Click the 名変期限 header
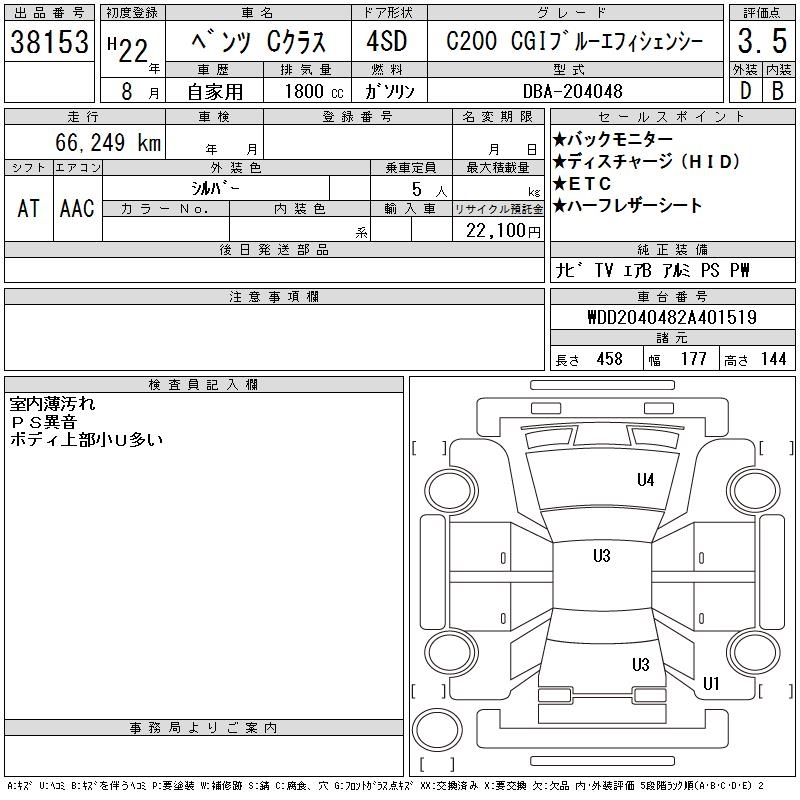This screenshot has width=800, height=800. [x=497, y=117]
